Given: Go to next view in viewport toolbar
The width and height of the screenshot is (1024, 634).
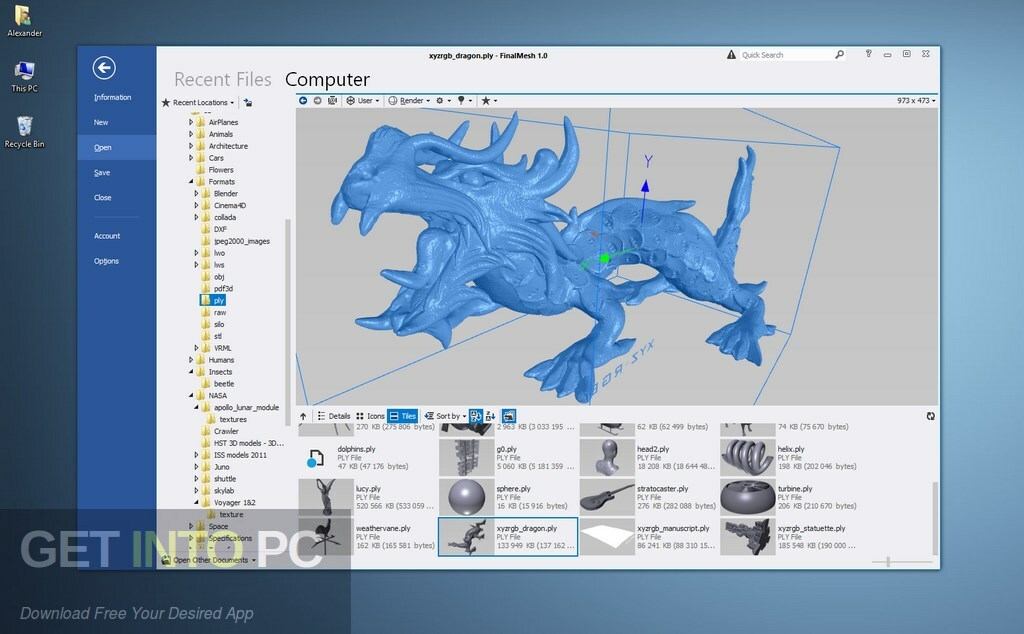Looking at the screenshot, I should pyautogui.click(x=317, y=101).
